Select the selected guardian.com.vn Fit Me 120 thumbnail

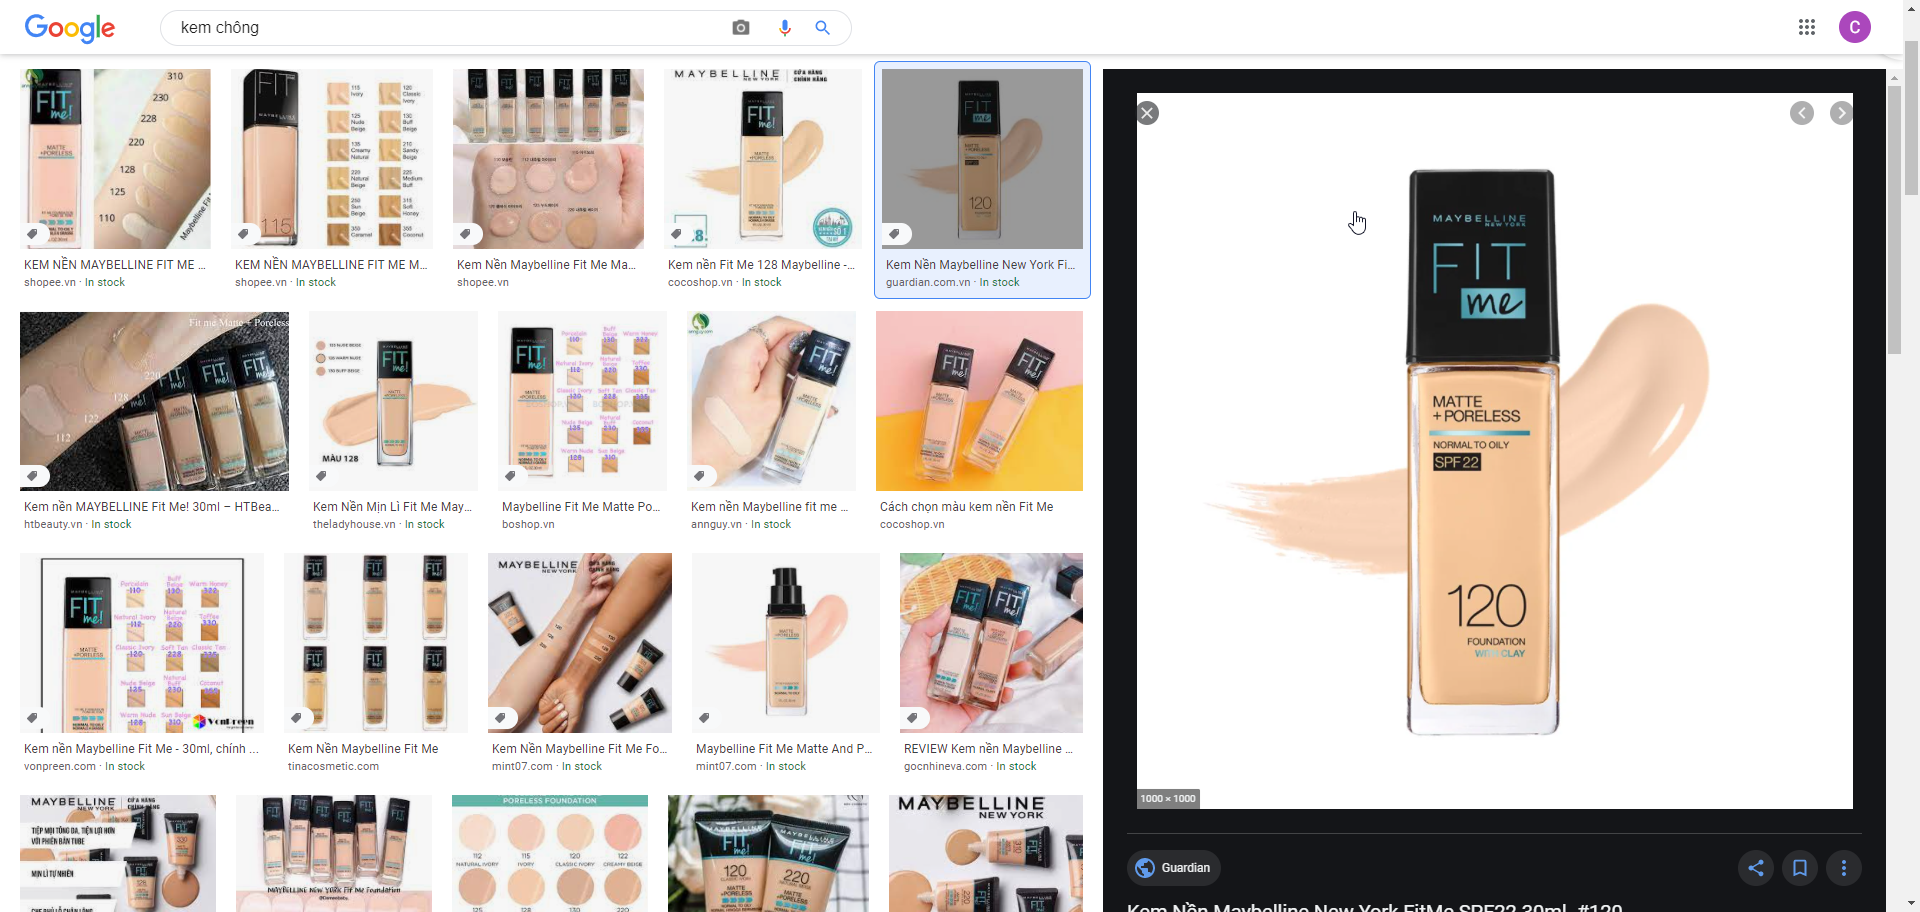pyautogui.click(x=982, y=158)
